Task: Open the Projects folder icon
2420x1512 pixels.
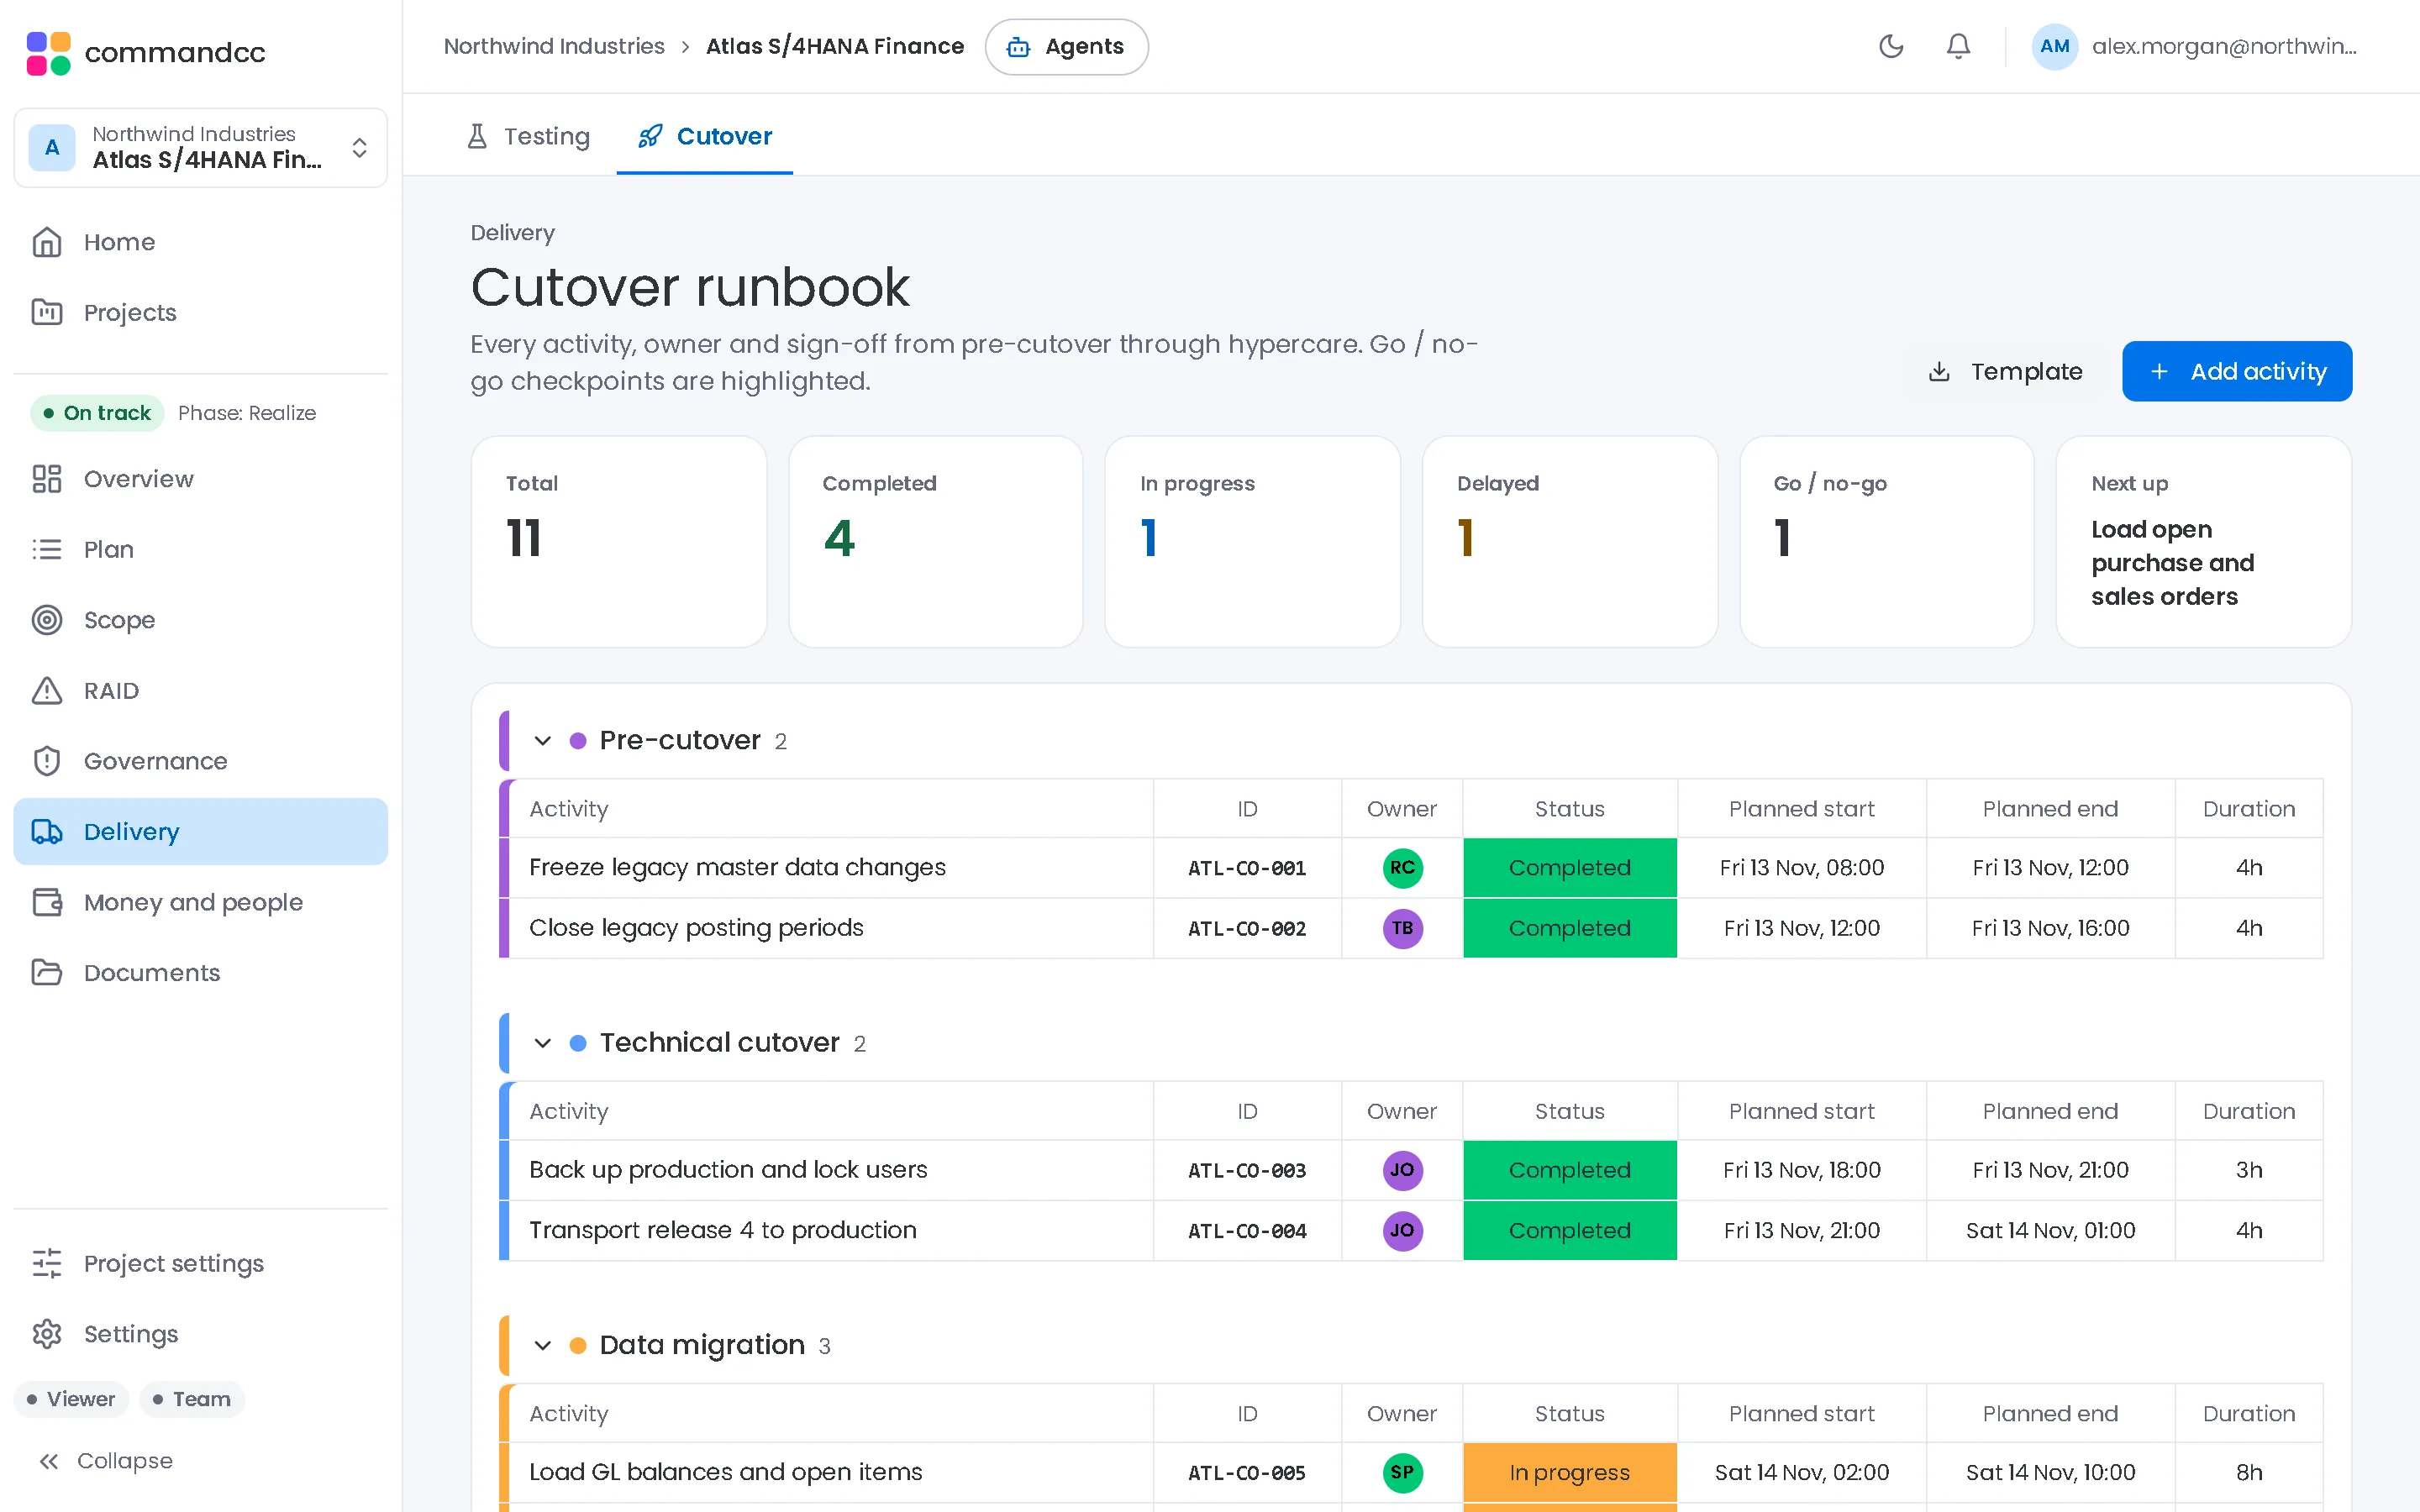Action: 47,312
